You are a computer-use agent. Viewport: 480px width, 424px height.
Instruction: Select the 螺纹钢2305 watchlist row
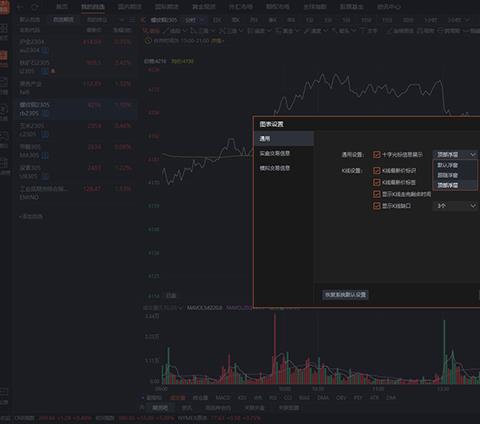click(77, 109)
